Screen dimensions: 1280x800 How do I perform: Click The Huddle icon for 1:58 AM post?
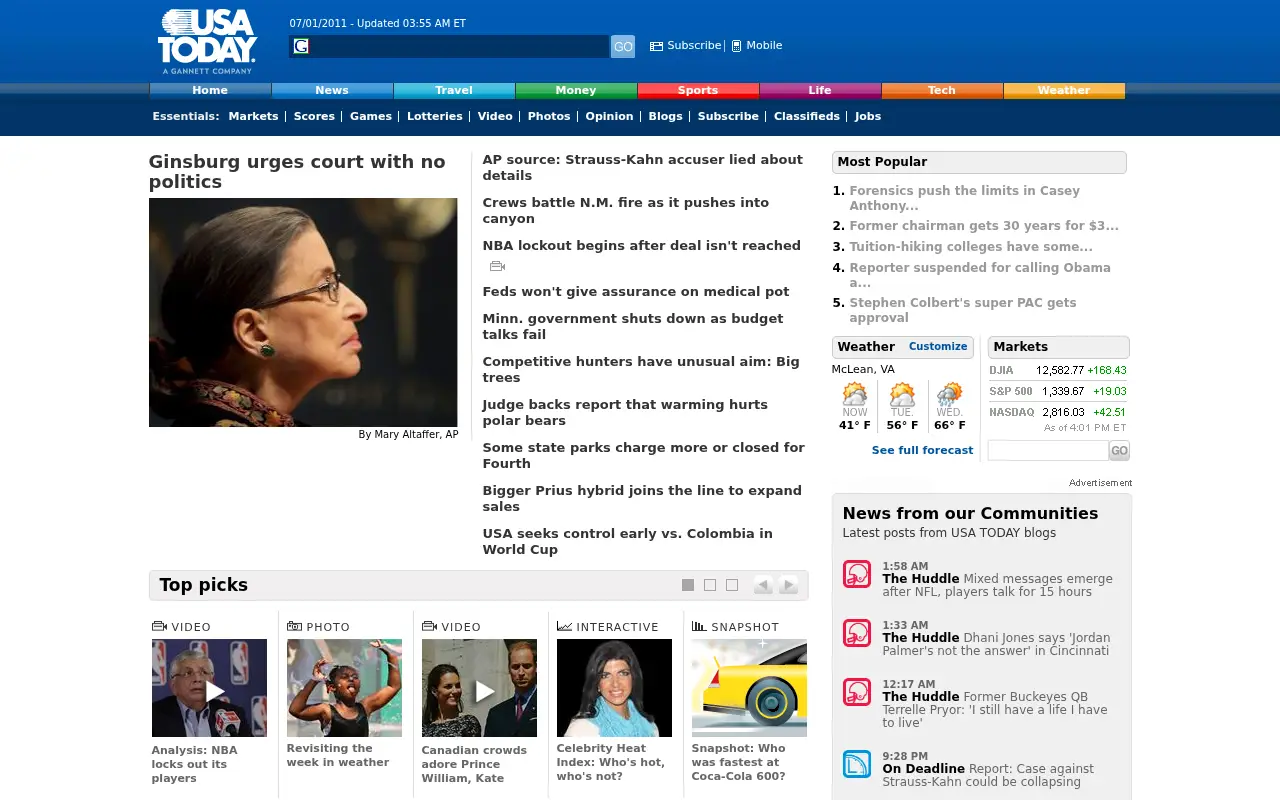coord(857,574)
